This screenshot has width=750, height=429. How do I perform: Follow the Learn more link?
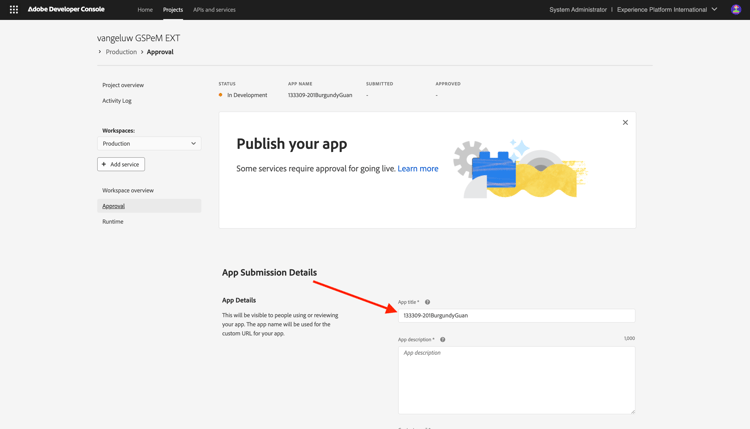pos(418,168)
